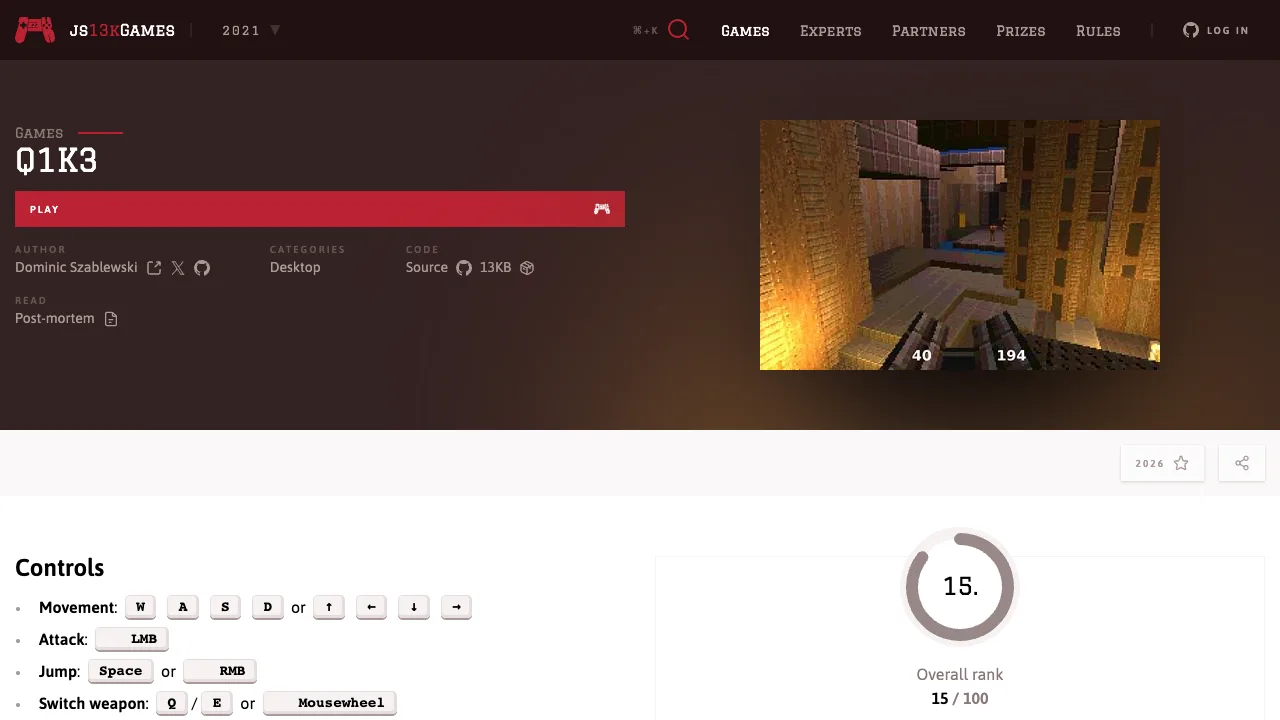Click the up arrow key badge
The image size is (1280, 720).
(329, 607)
